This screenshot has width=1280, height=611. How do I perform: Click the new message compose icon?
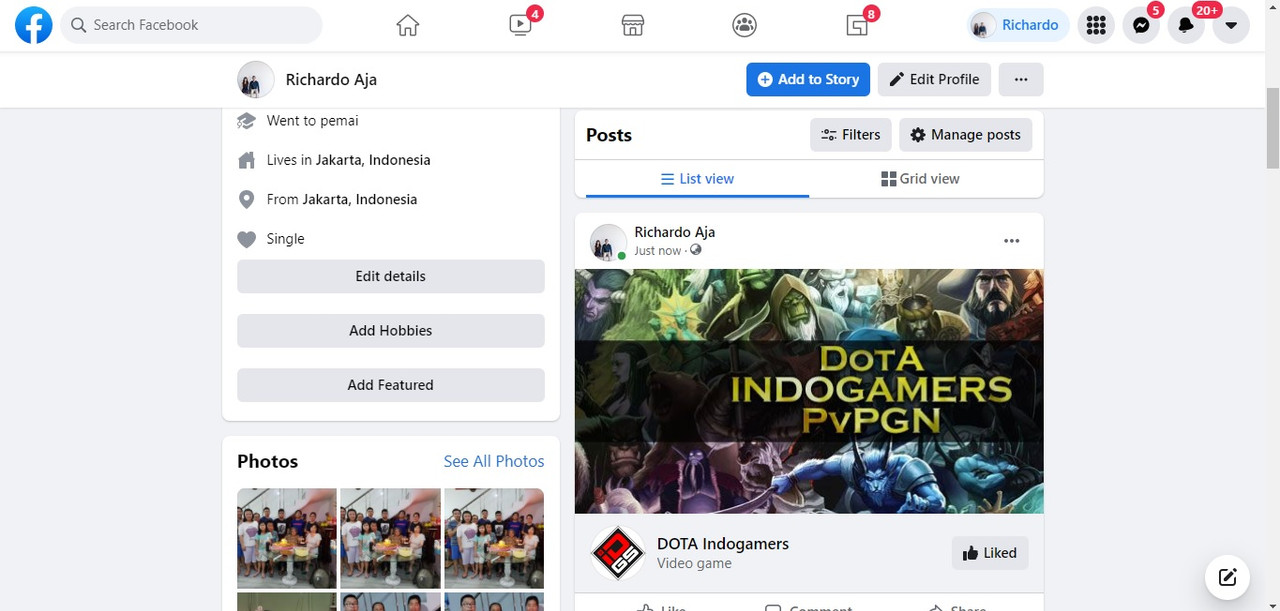(1227, 577)
